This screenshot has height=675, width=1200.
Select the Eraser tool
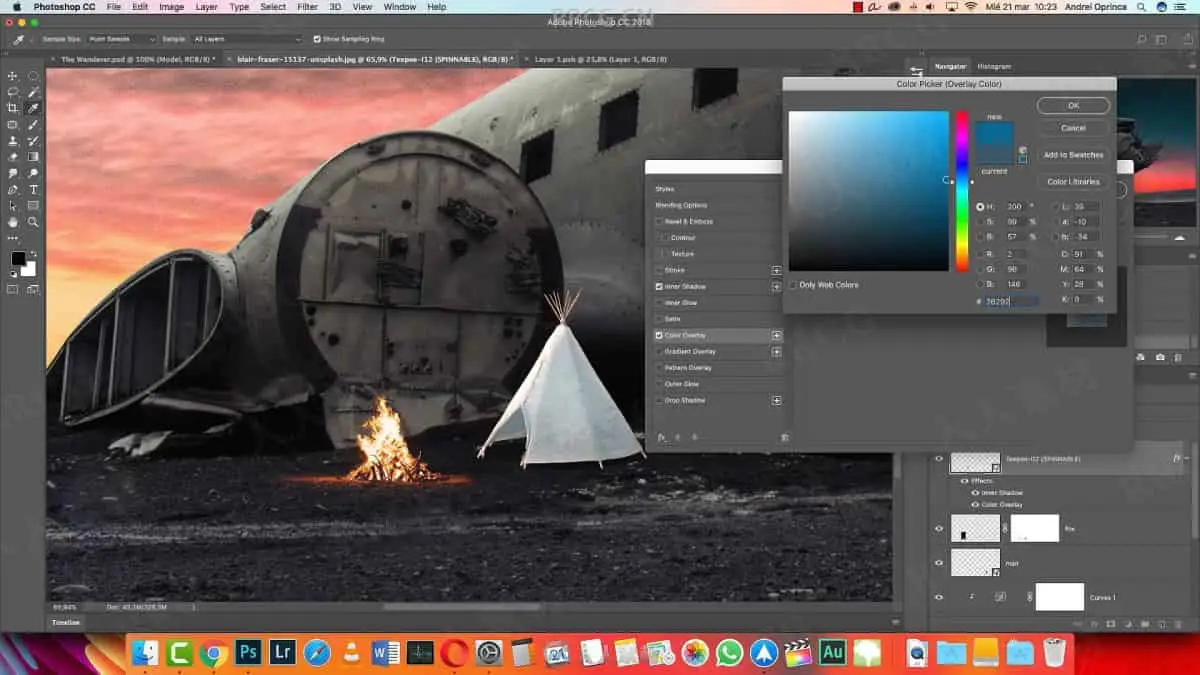(x=13, y=157)
